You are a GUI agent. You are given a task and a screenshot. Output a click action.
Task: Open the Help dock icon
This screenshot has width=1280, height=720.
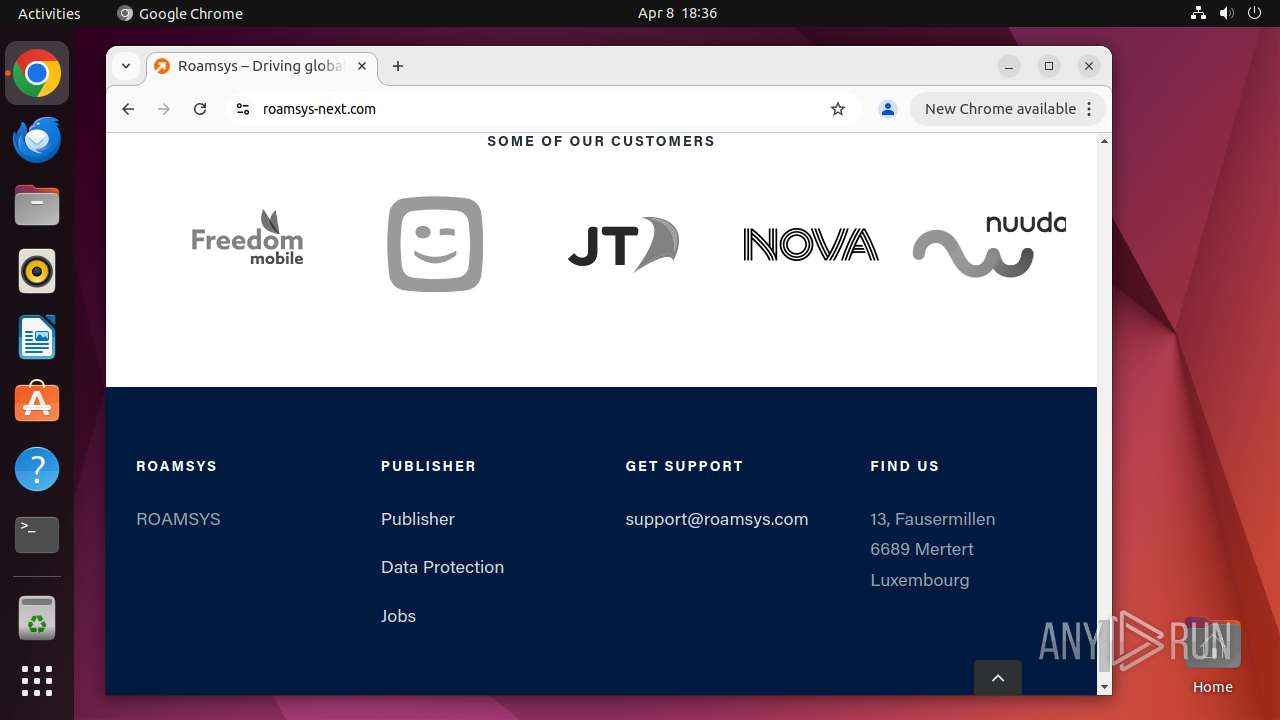[x=37, y=469]
